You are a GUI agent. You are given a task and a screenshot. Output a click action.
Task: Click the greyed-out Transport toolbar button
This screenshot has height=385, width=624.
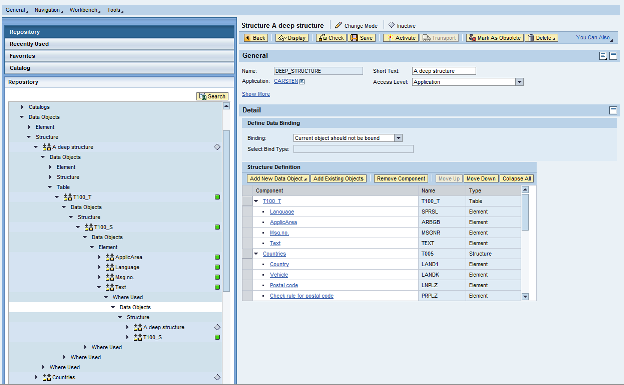click(440, 38)
